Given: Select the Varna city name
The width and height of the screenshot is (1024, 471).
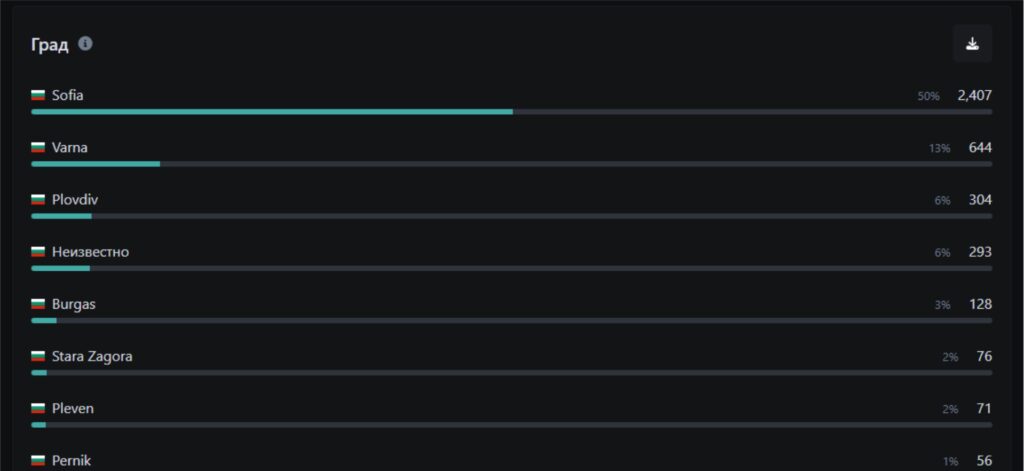Looking at the screenshot, I should click(x=70, y=148).
